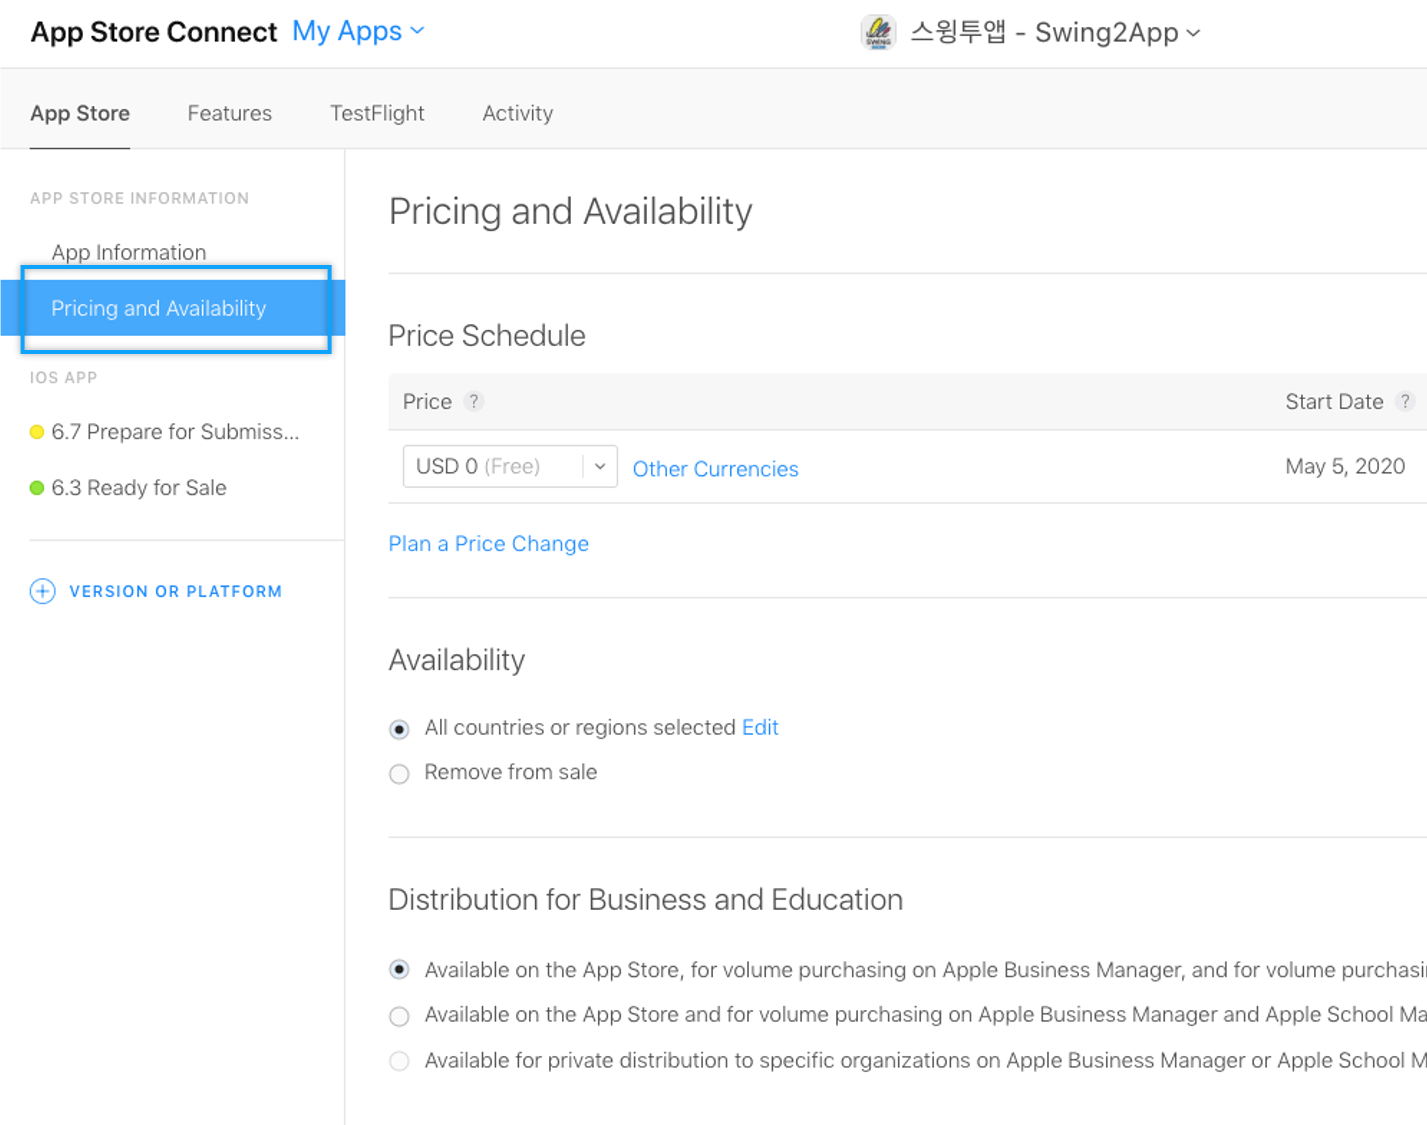Screen dimensions: 1427x1125
Task: Open the My Apps dropdown menu
Action: (358, 32)
